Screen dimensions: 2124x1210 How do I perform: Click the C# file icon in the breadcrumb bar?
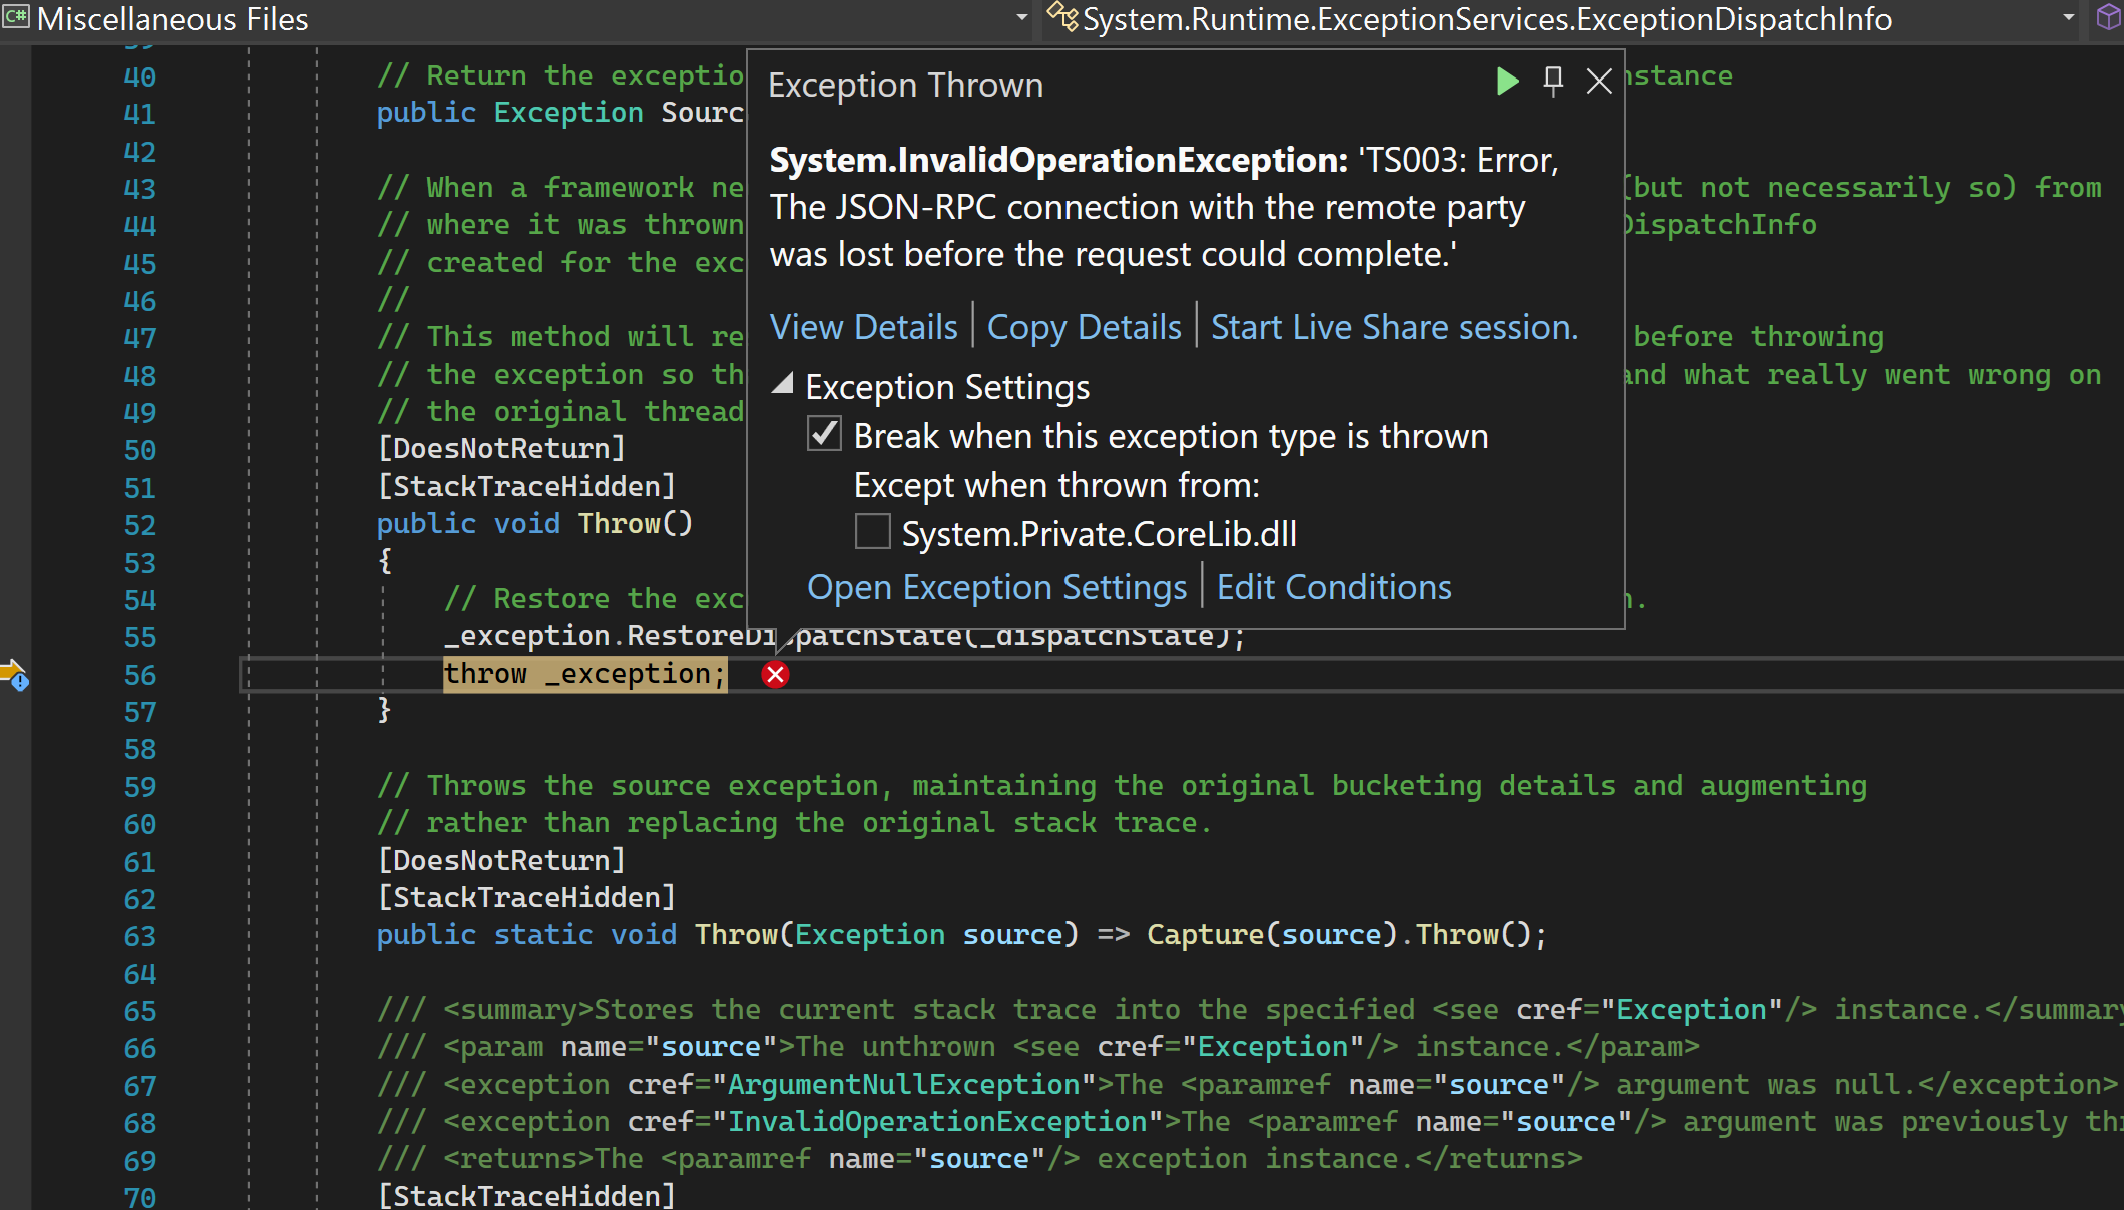[16, 18]
